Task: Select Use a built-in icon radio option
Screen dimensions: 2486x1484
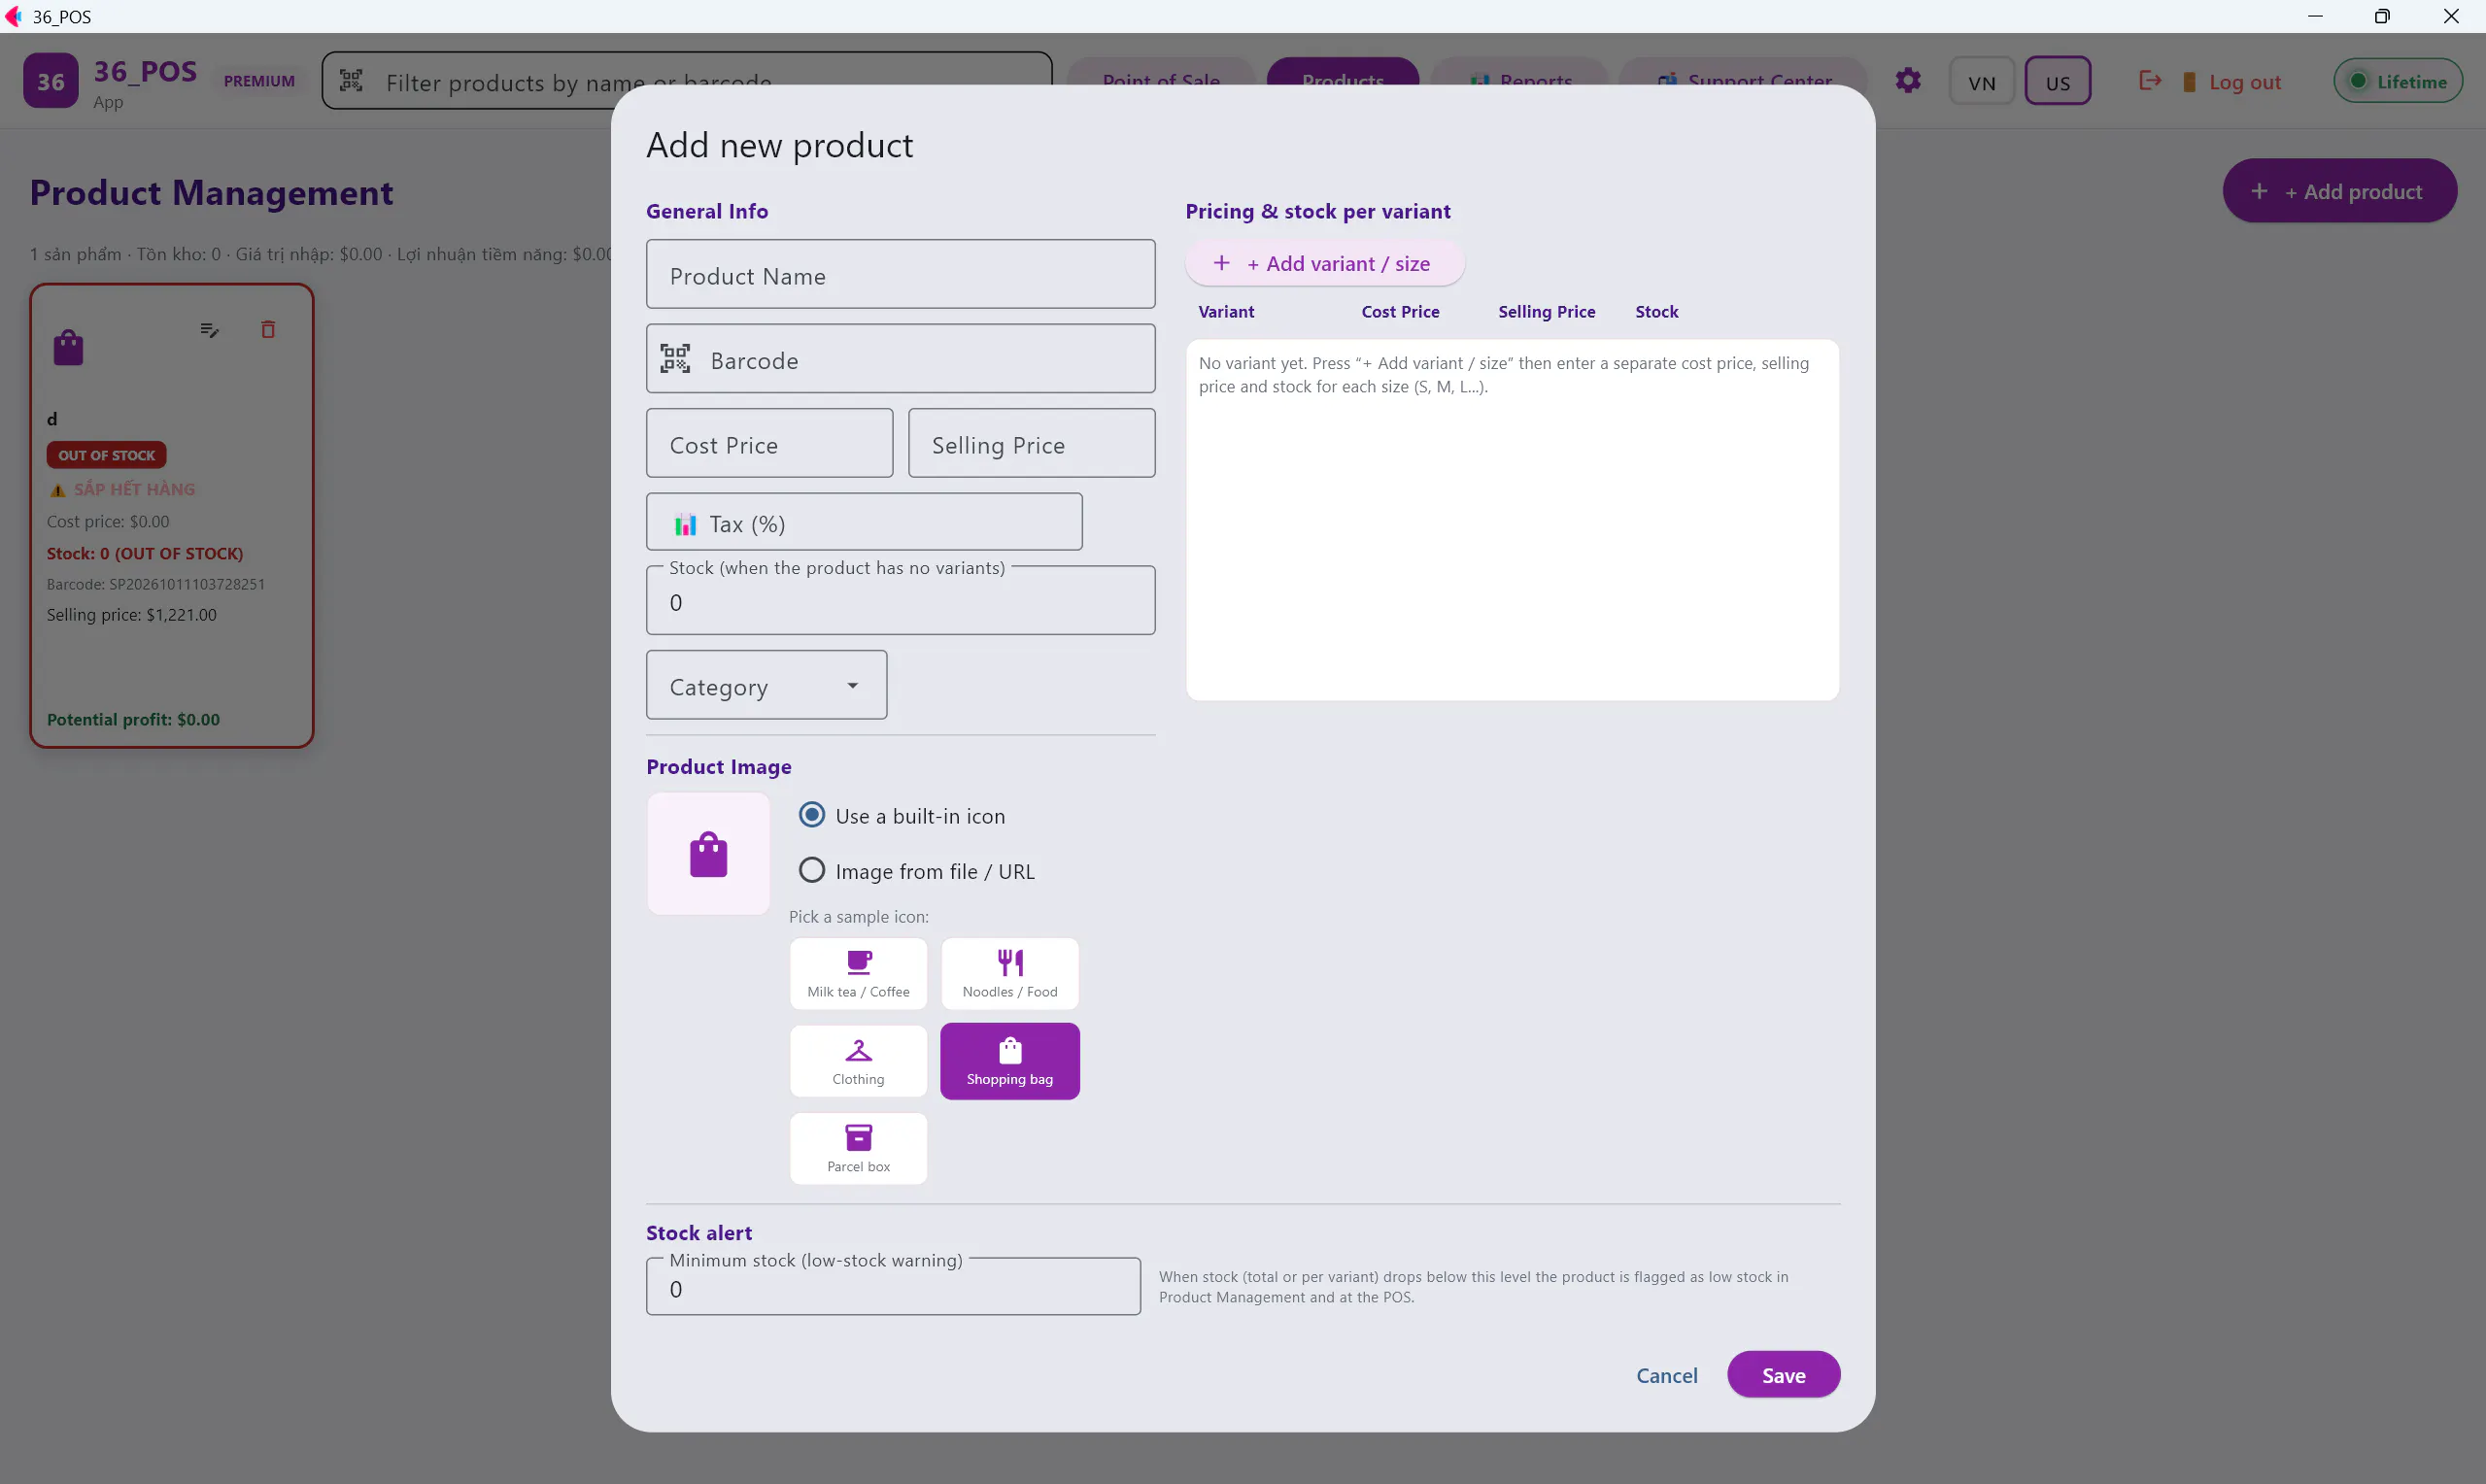Action: click(x=812, y=815)
